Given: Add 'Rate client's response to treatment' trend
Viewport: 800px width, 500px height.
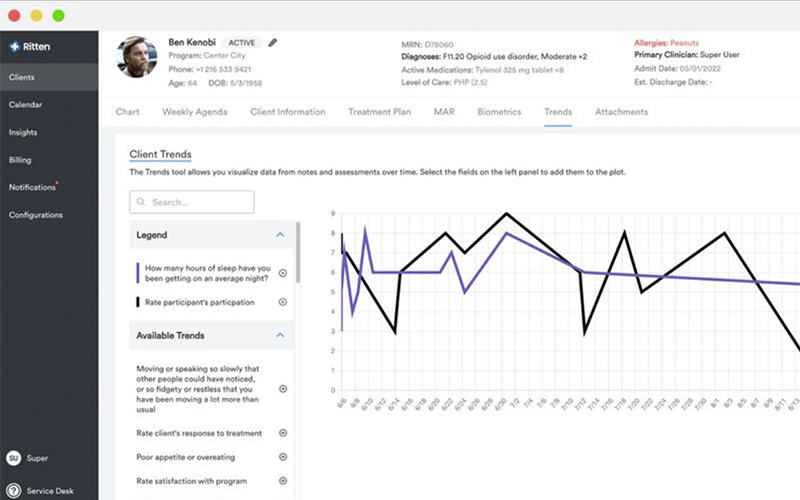Looking at the screenshot, I should coord(283,433).
